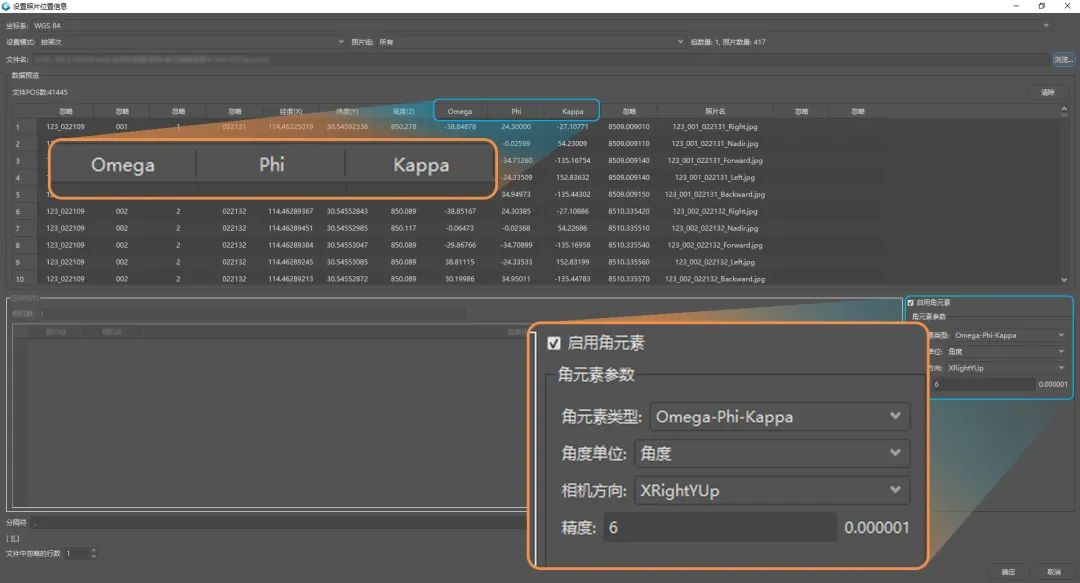This screenshot has width=1080, height=583.
Task: Click the value 8509.009010
Action: [629, 127]
